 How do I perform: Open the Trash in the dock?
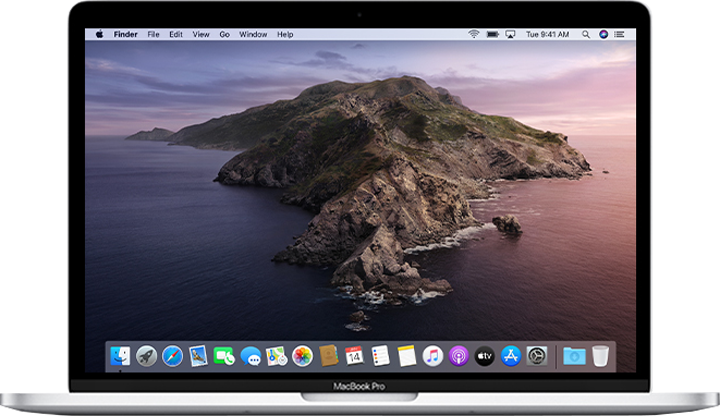point(600,356)
